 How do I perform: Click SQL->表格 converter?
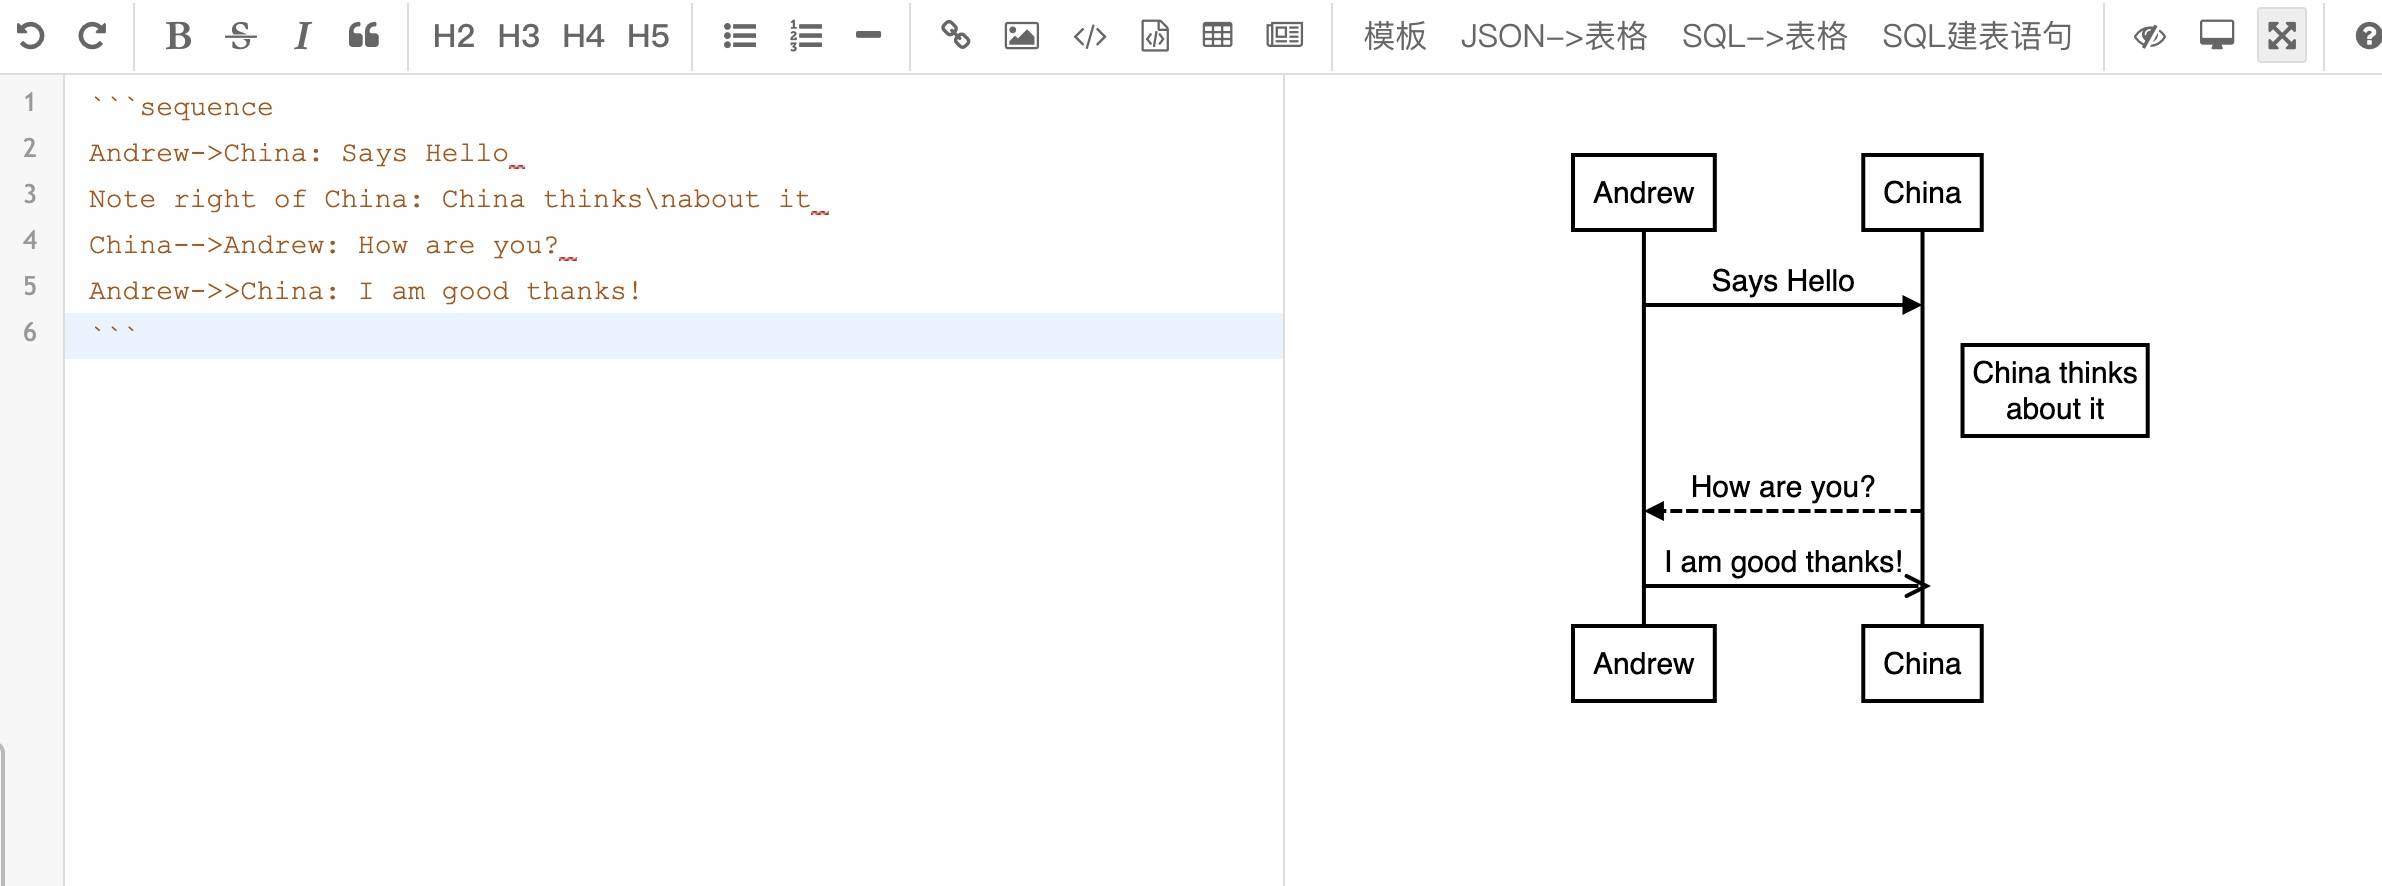[1764, 36]
